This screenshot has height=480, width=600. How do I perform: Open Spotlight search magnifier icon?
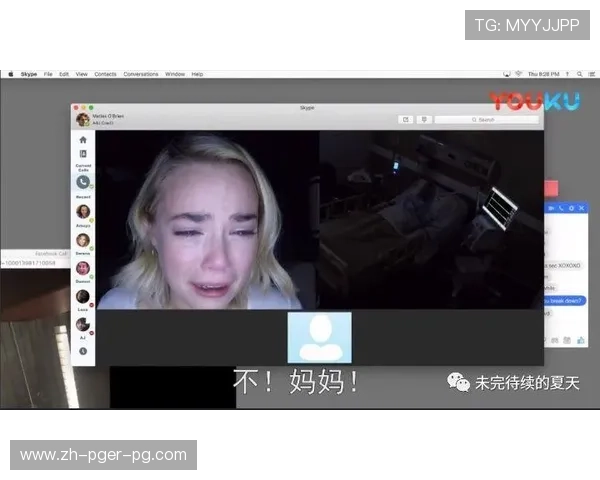[580, 74]
